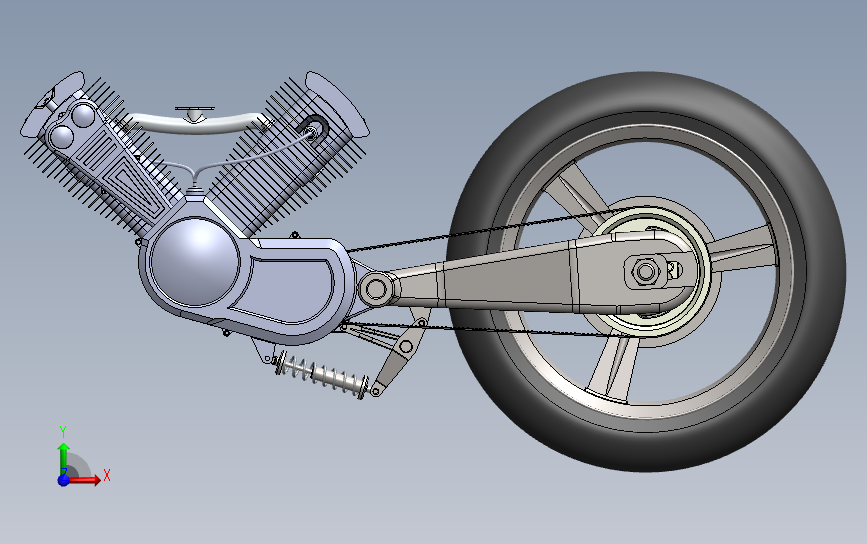This screenshot has height=544, width=867.
Task: Select the round crankcase cover dome
Action: coord(195,261)
